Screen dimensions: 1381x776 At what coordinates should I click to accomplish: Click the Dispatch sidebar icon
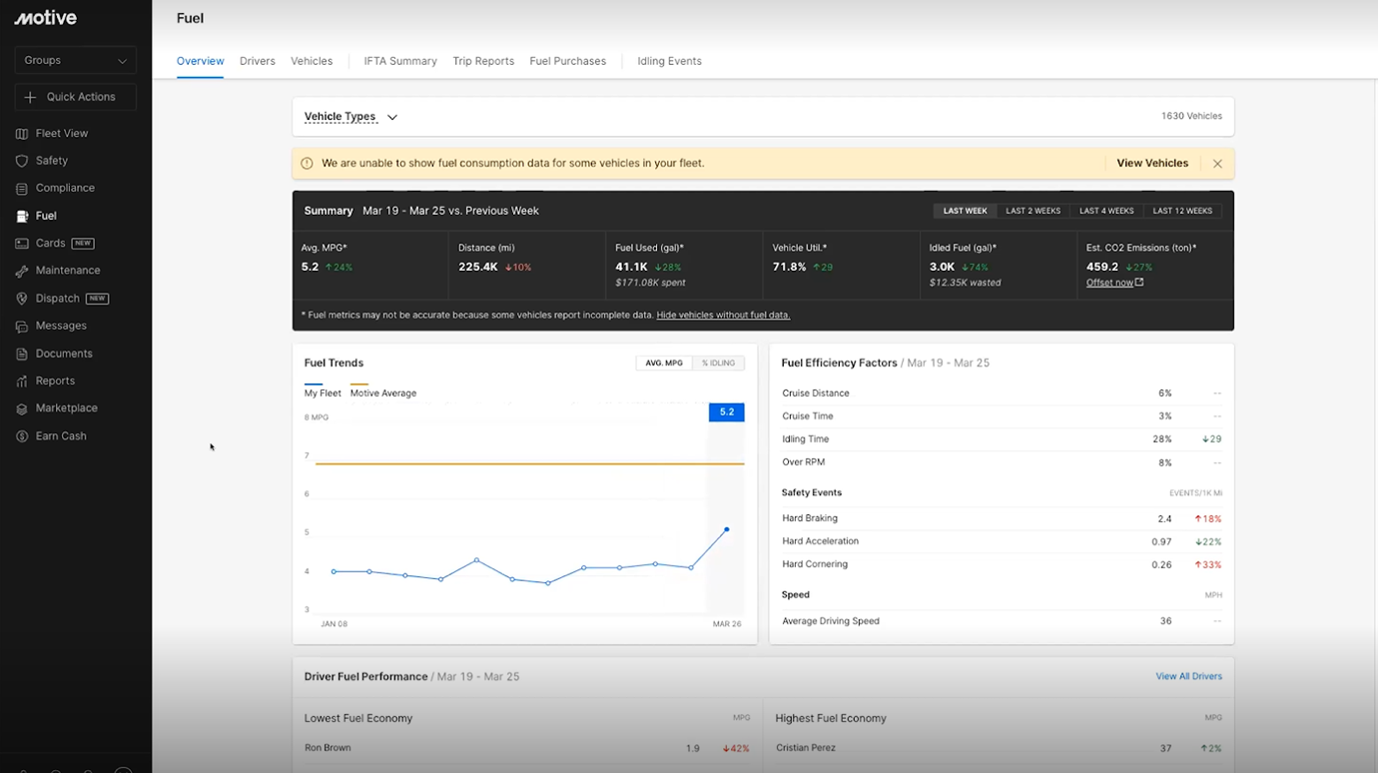tap(22, 299)
